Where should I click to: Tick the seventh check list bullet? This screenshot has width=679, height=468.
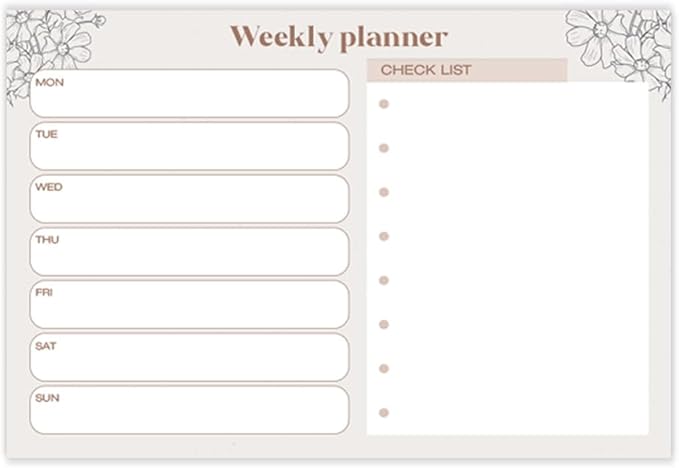pyautogui.click(x=384, y=368)
